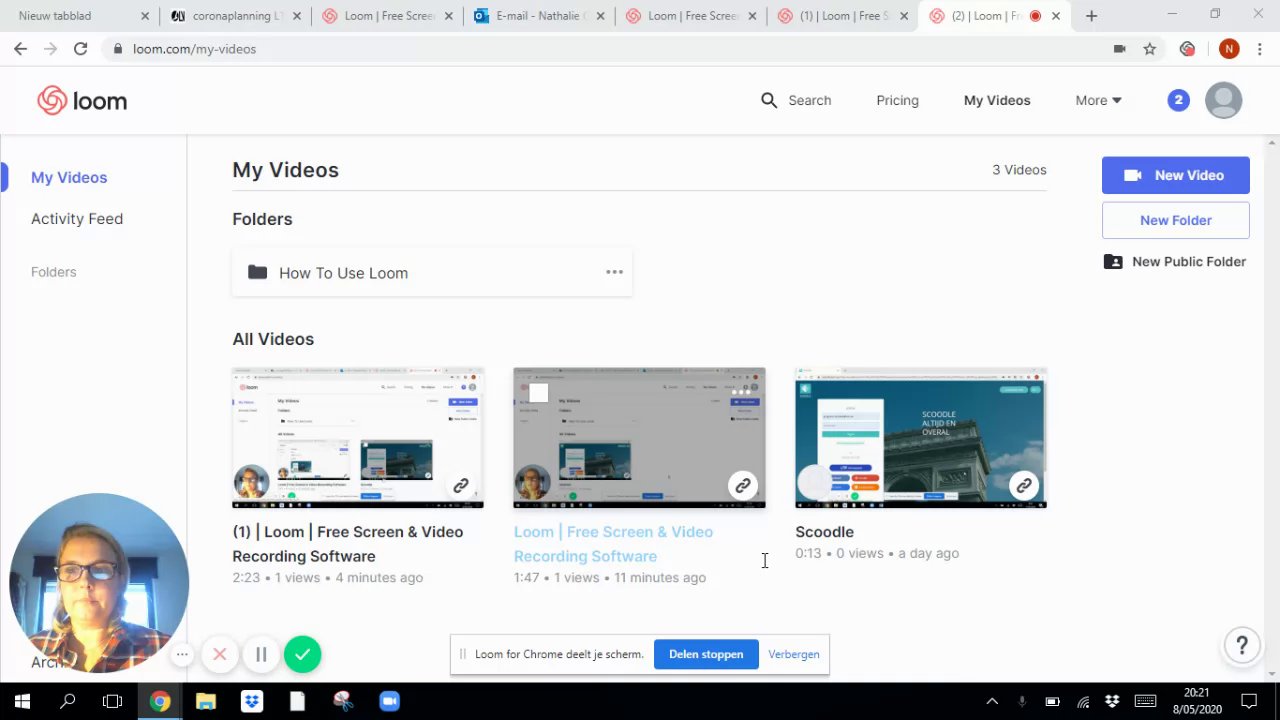Open File Explorer from the taskbar
Viewport: 1280px width, 720px height.
[x=206, y=701]
